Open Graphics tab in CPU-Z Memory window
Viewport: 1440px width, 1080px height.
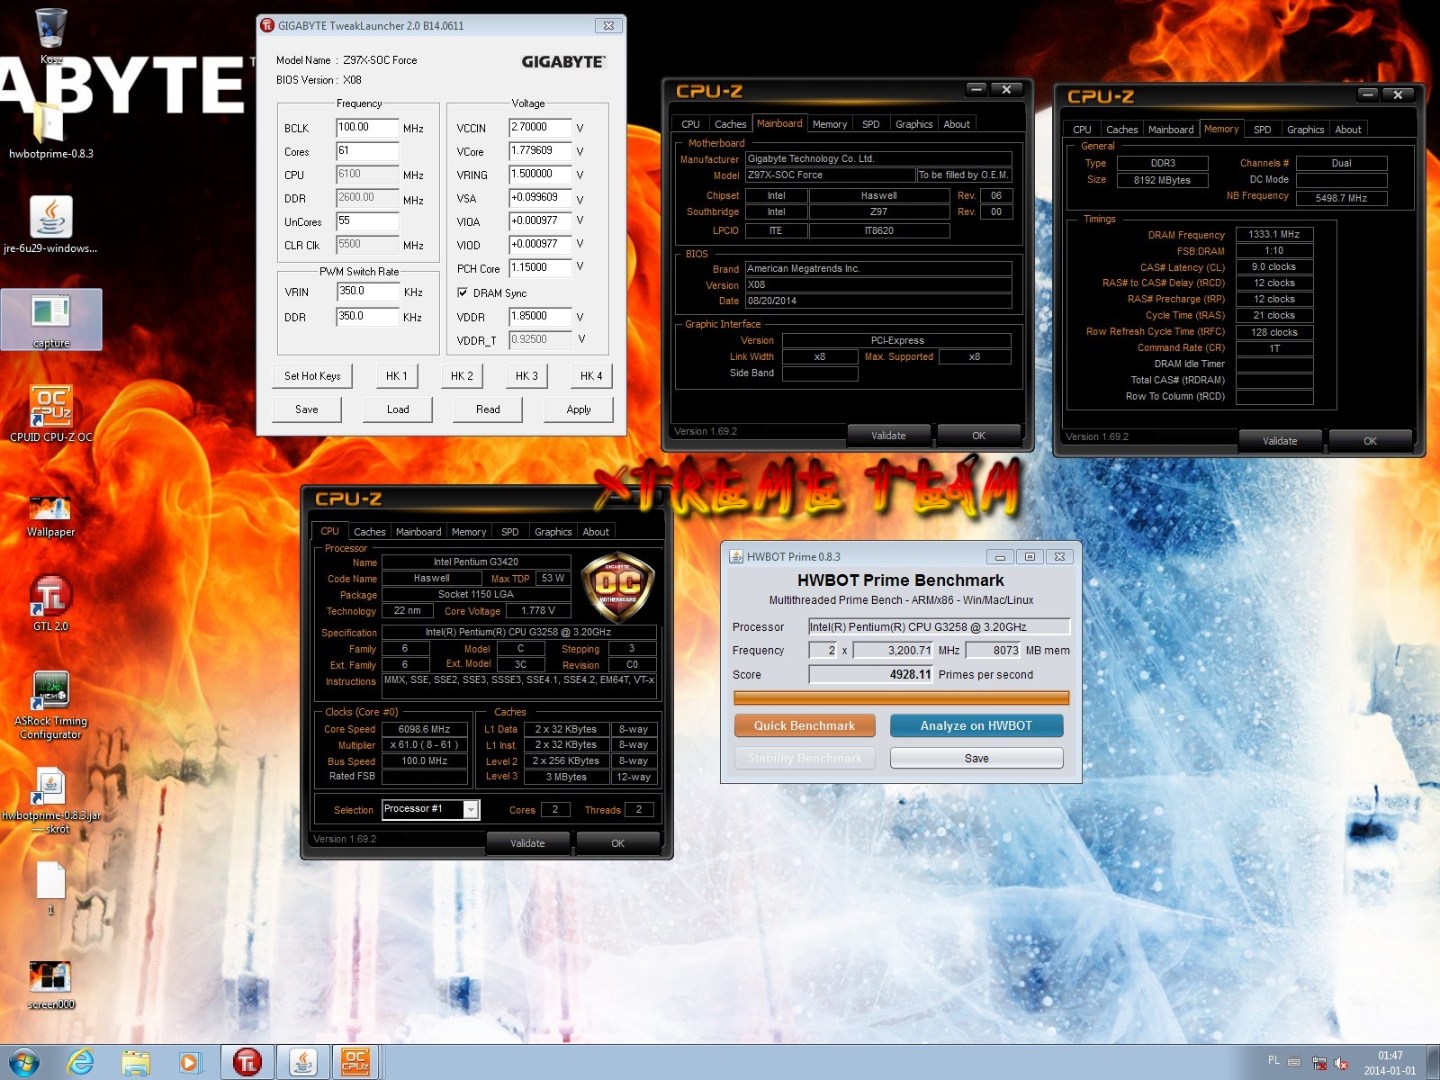(1305, 129)
